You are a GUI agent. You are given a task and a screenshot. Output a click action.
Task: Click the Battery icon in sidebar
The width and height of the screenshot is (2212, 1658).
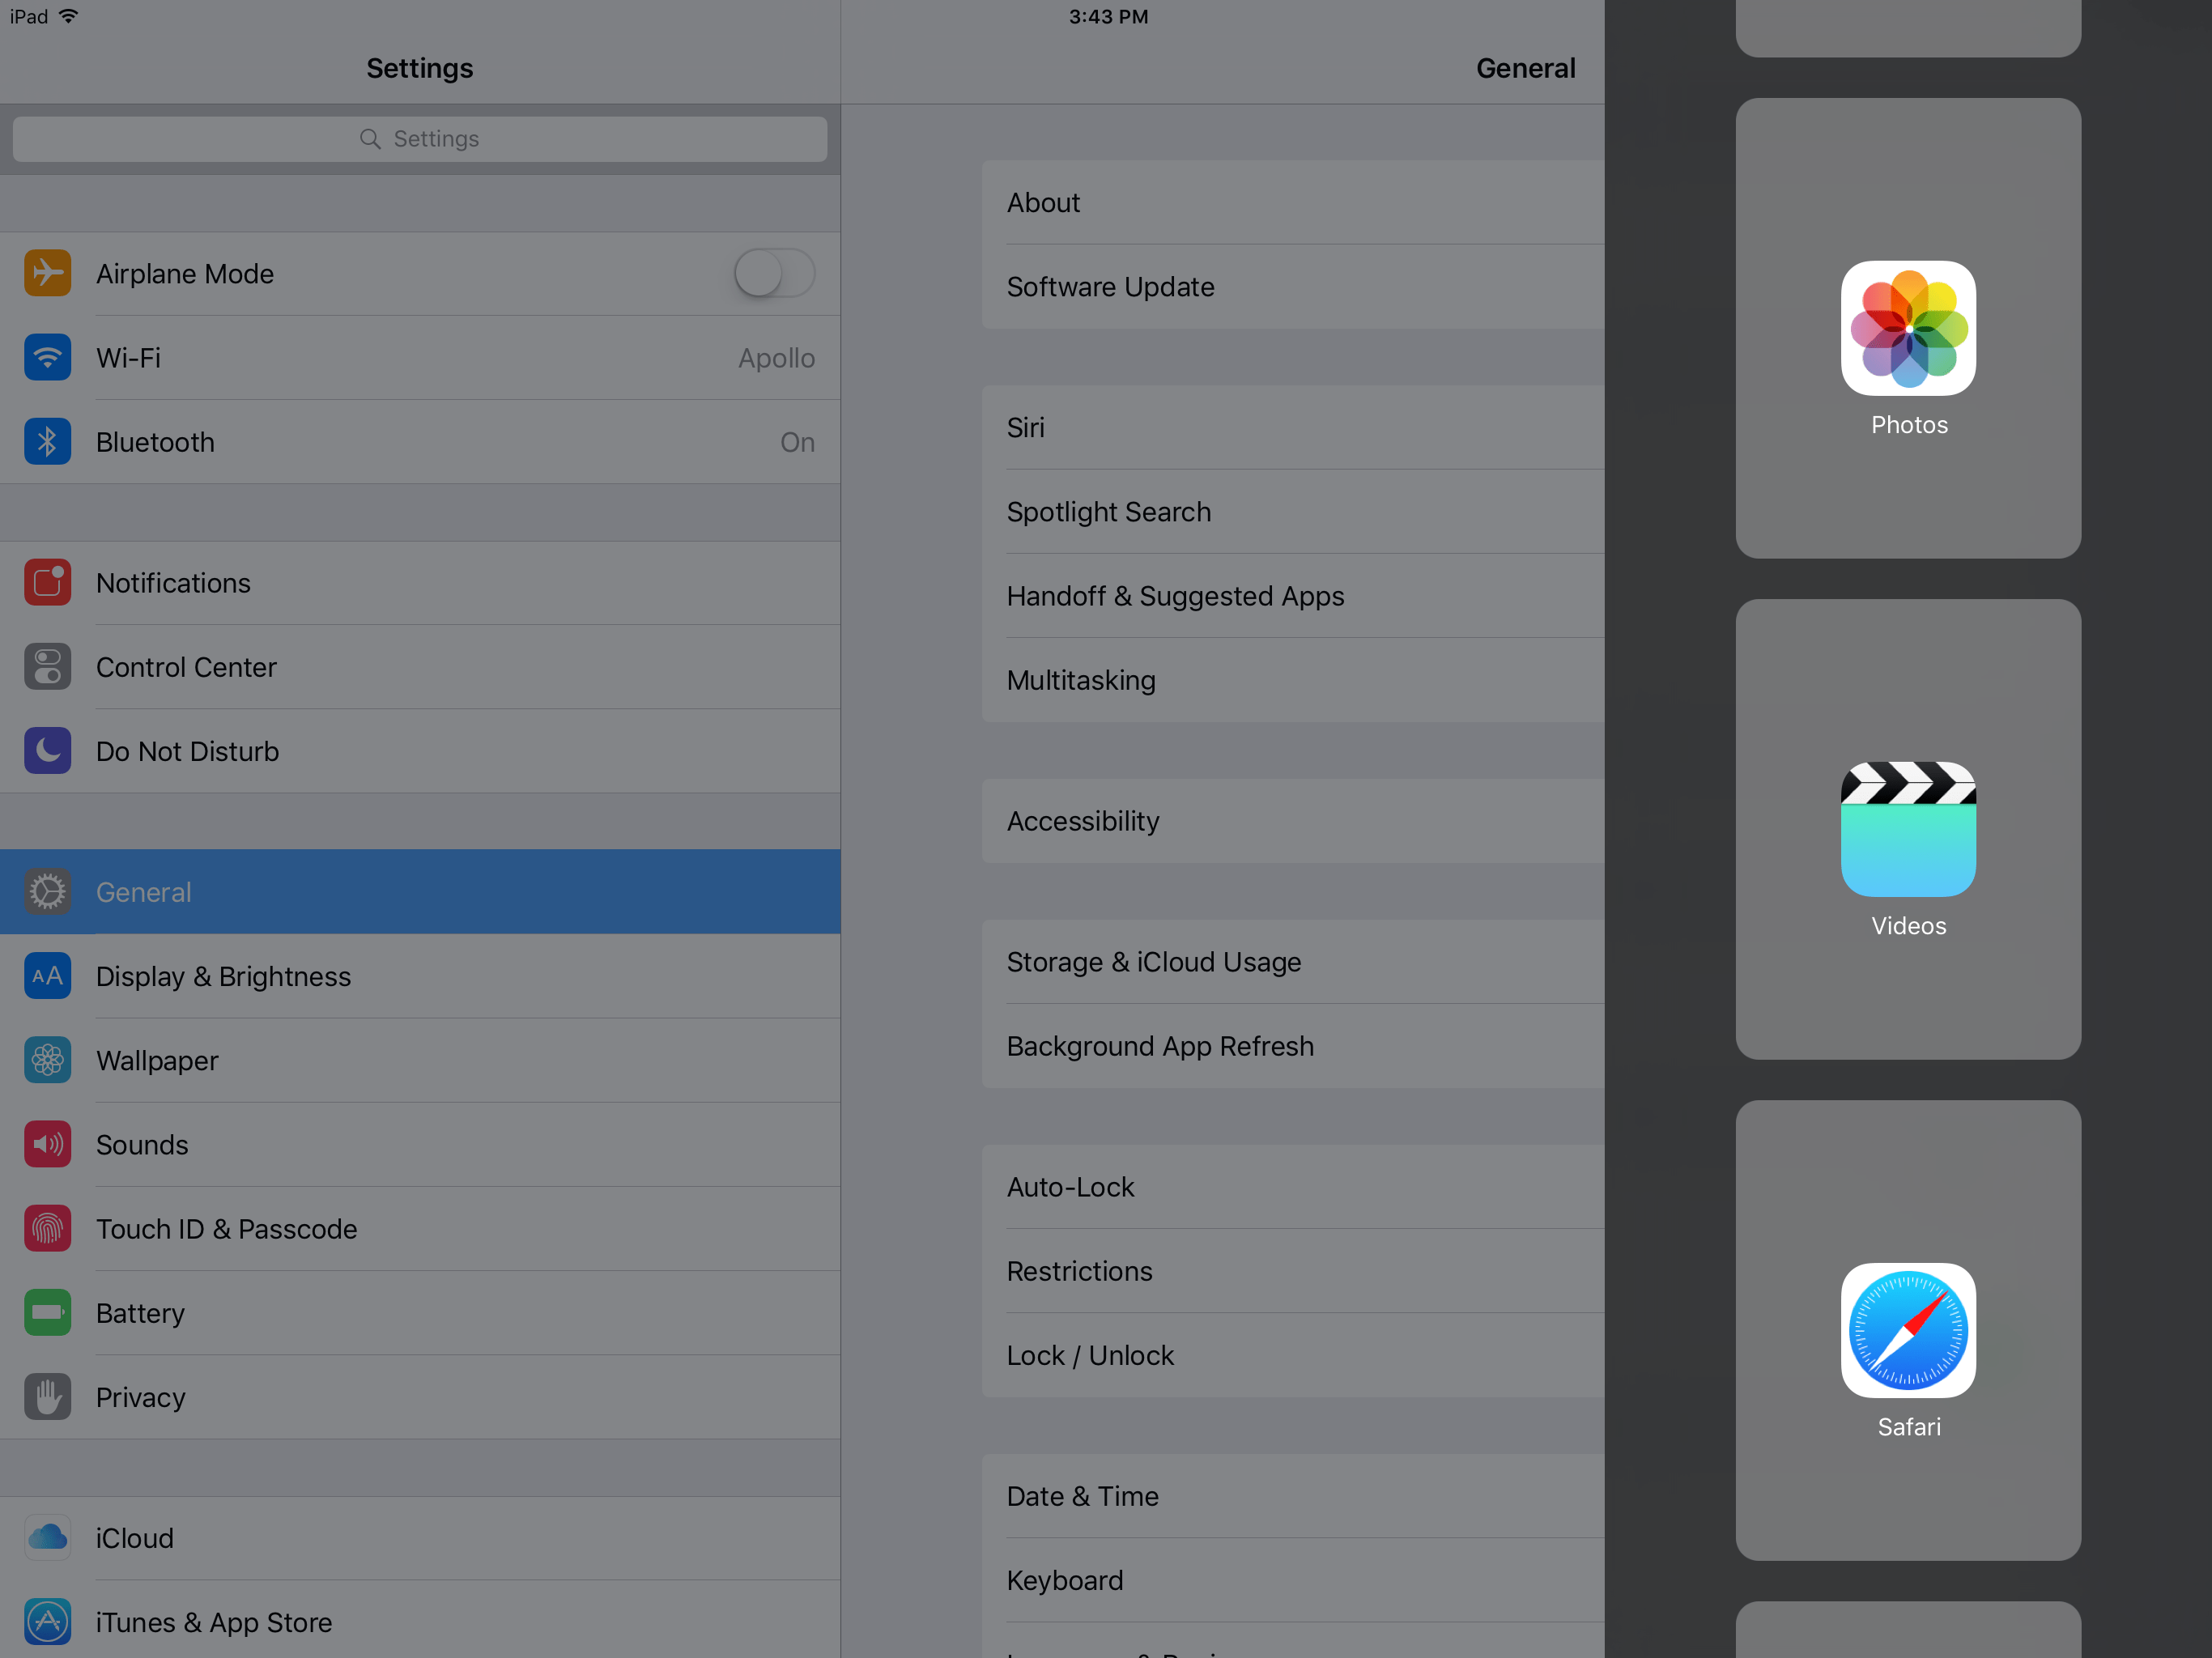click(47, 1312)
